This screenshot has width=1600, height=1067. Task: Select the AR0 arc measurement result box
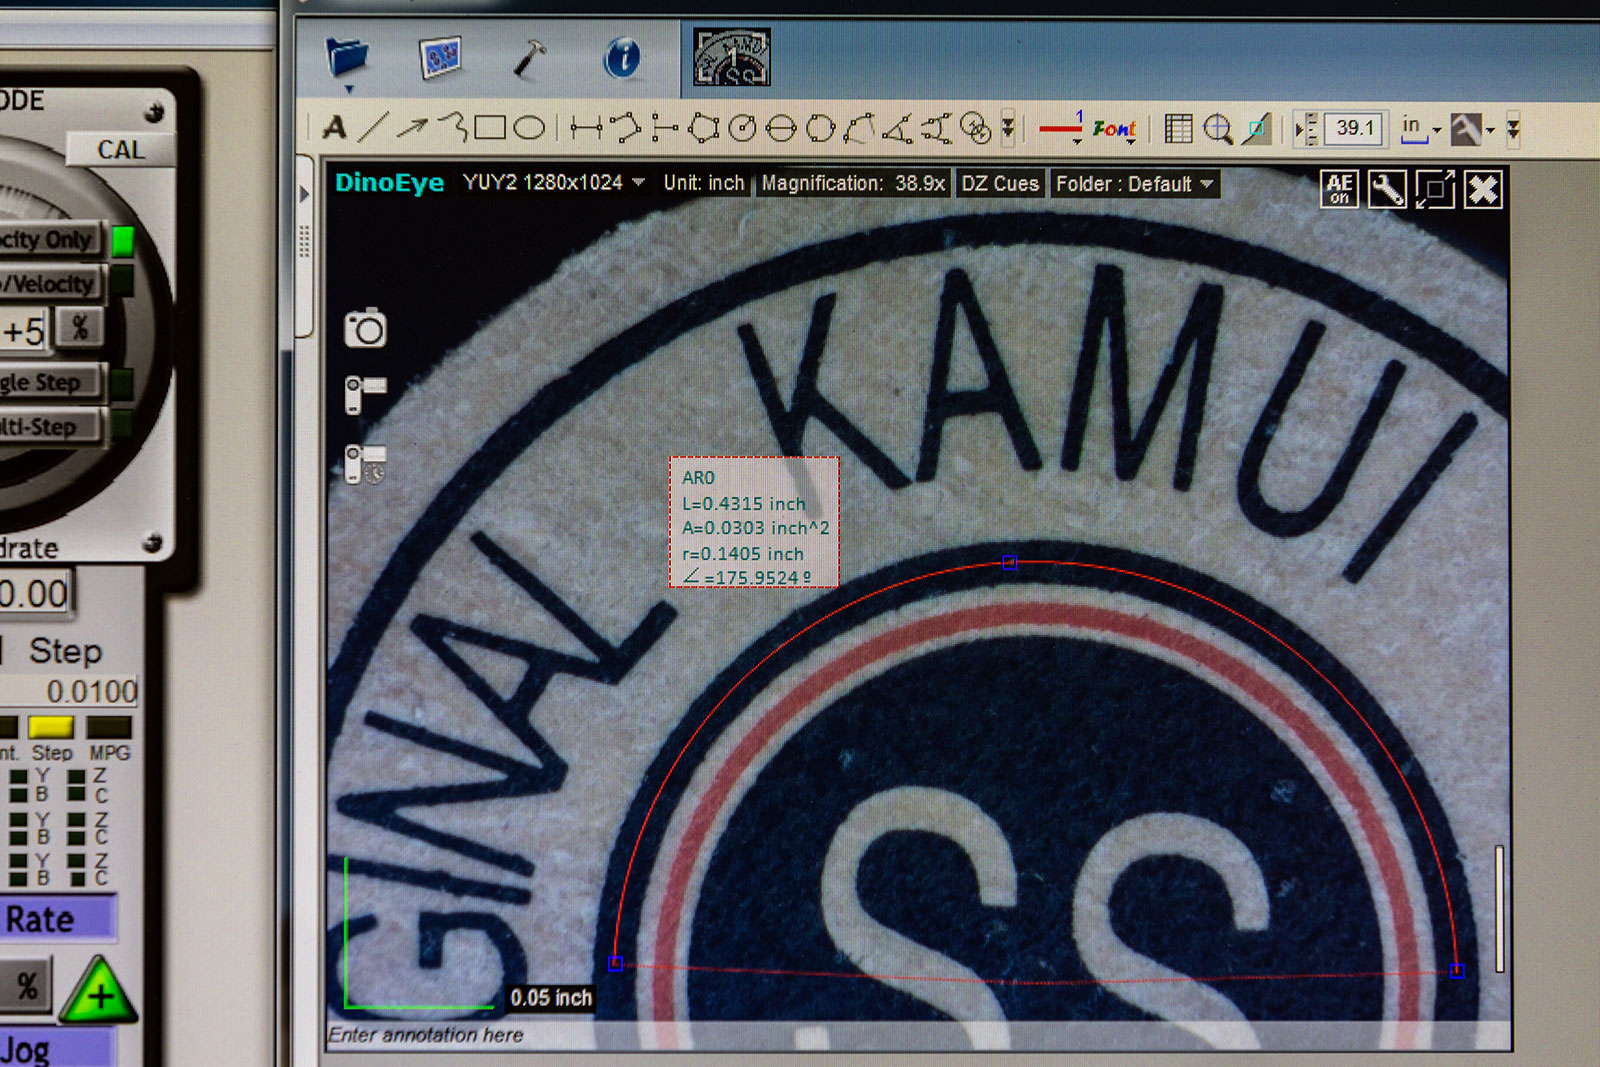754,522
